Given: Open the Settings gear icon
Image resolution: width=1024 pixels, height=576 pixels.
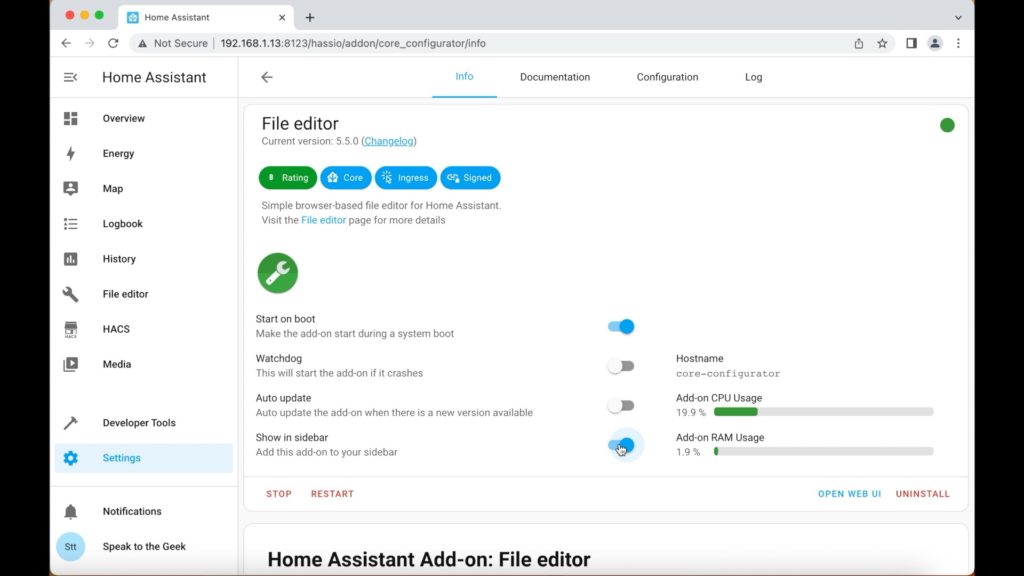Looking at the screenshot, I should tap(71, 458).
